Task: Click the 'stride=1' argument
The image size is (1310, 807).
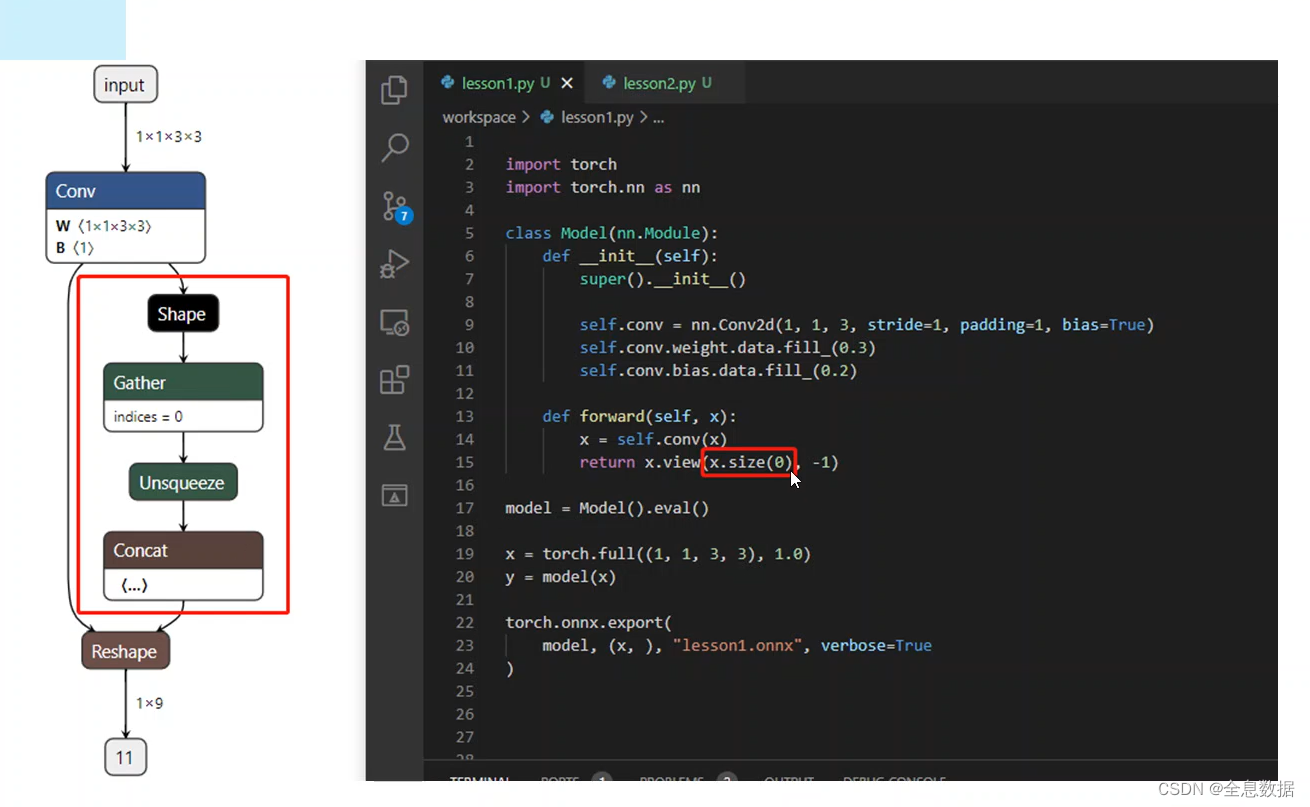Action: (908, 325)
